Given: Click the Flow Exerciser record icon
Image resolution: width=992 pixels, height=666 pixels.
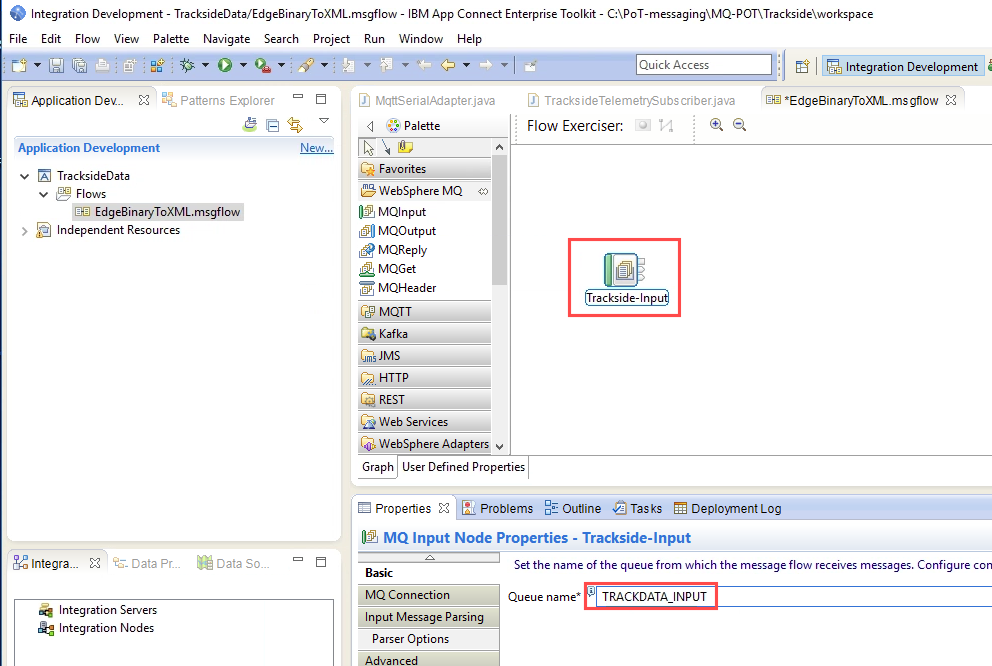Looking at the screenshot, I should click(643, 125).
